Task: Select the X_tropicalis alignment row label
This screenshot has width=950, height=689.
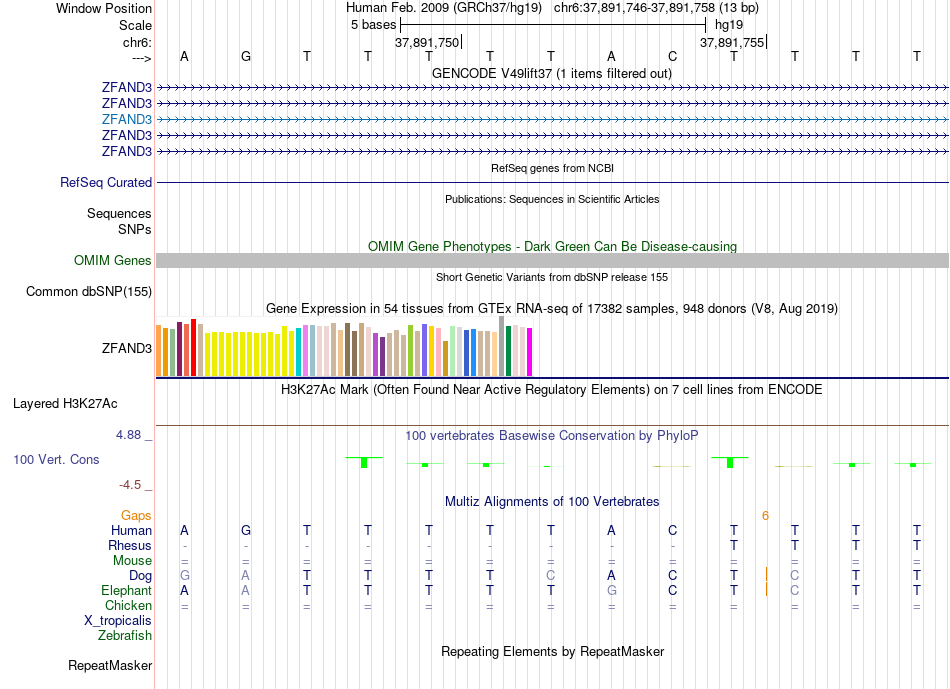Action: pos(118,621)
